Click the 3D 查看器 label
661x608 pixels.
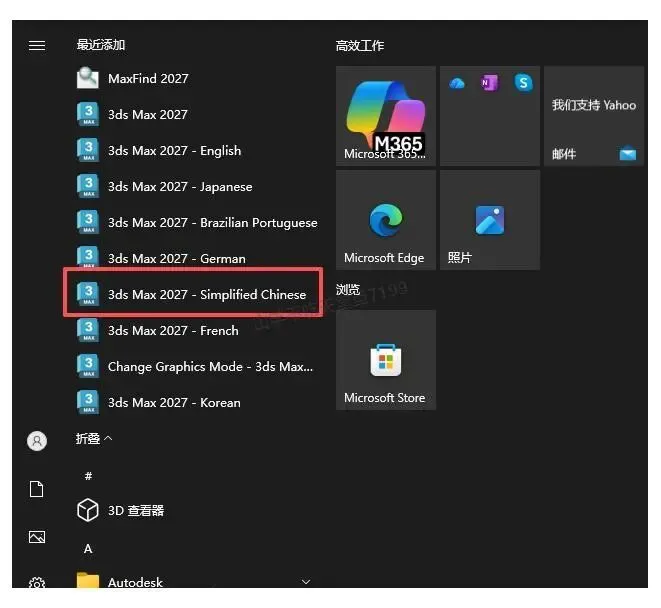point(136,511)
